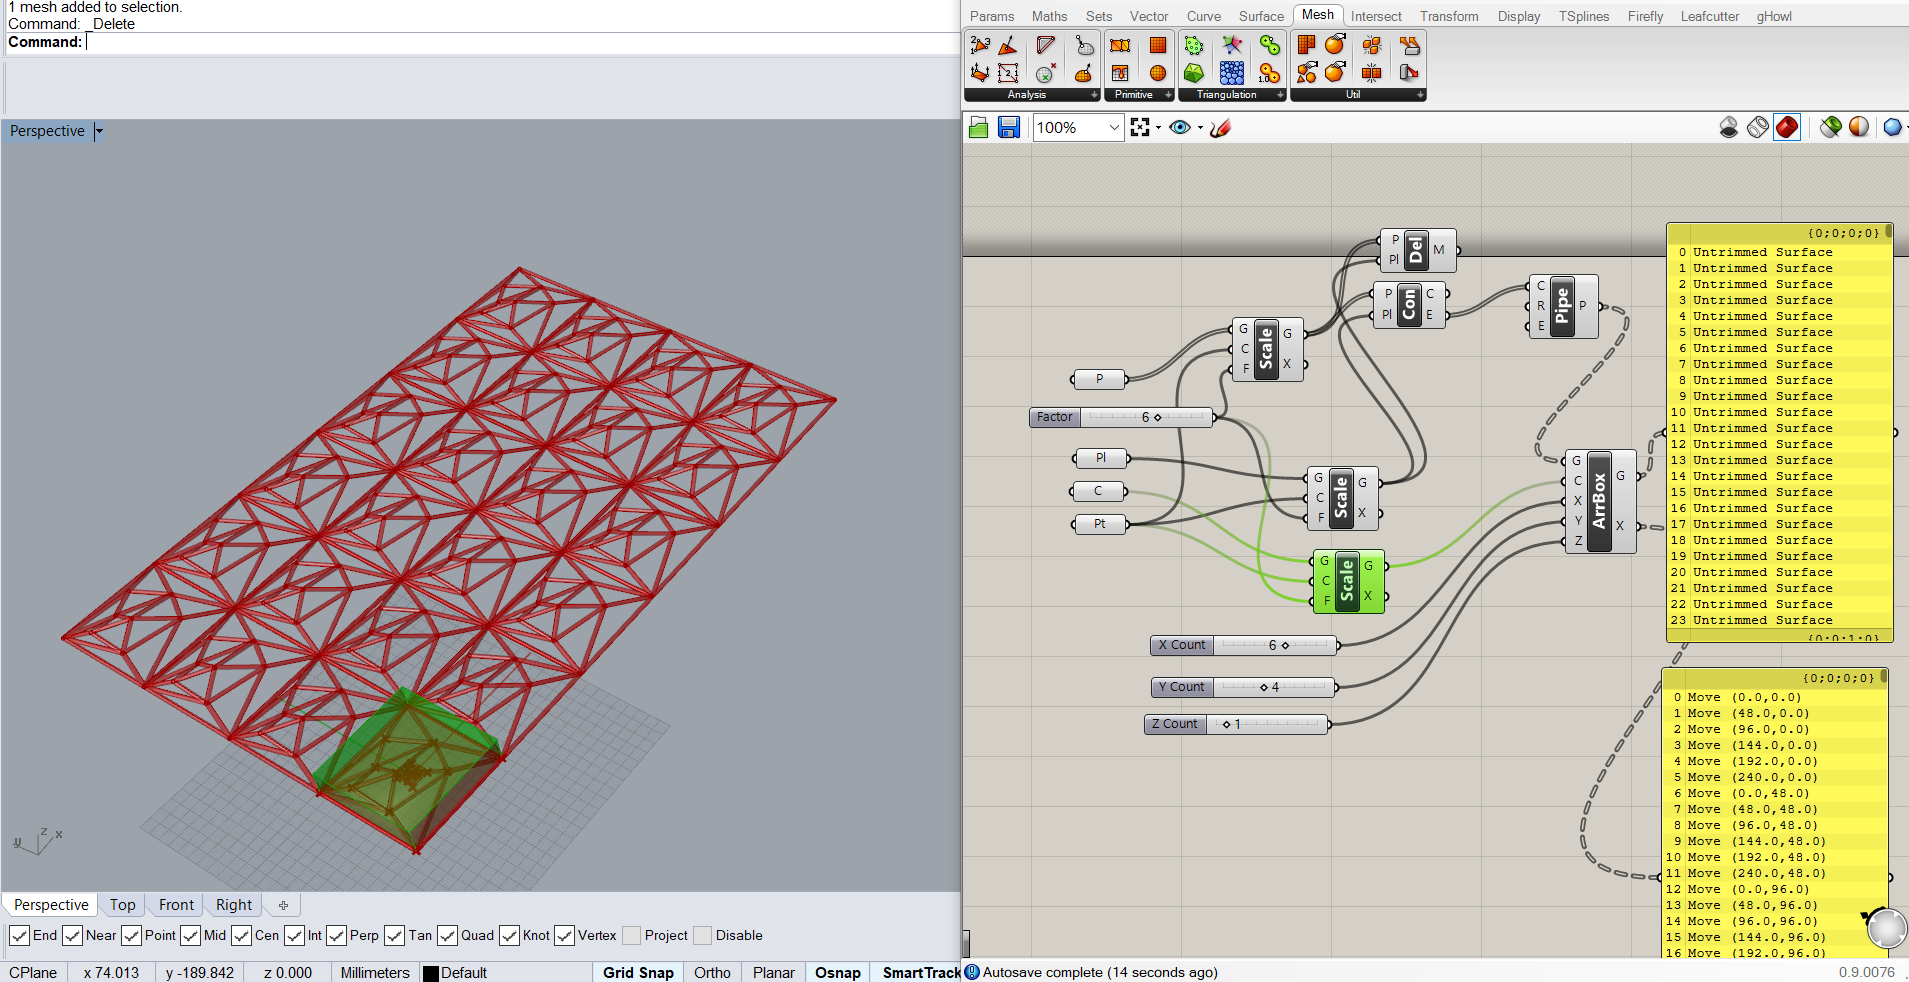The width and height of the screenshot is (1909, 982).
Task: Choose the orange Mesh Sphere icon
Action: coord(1158,73)
